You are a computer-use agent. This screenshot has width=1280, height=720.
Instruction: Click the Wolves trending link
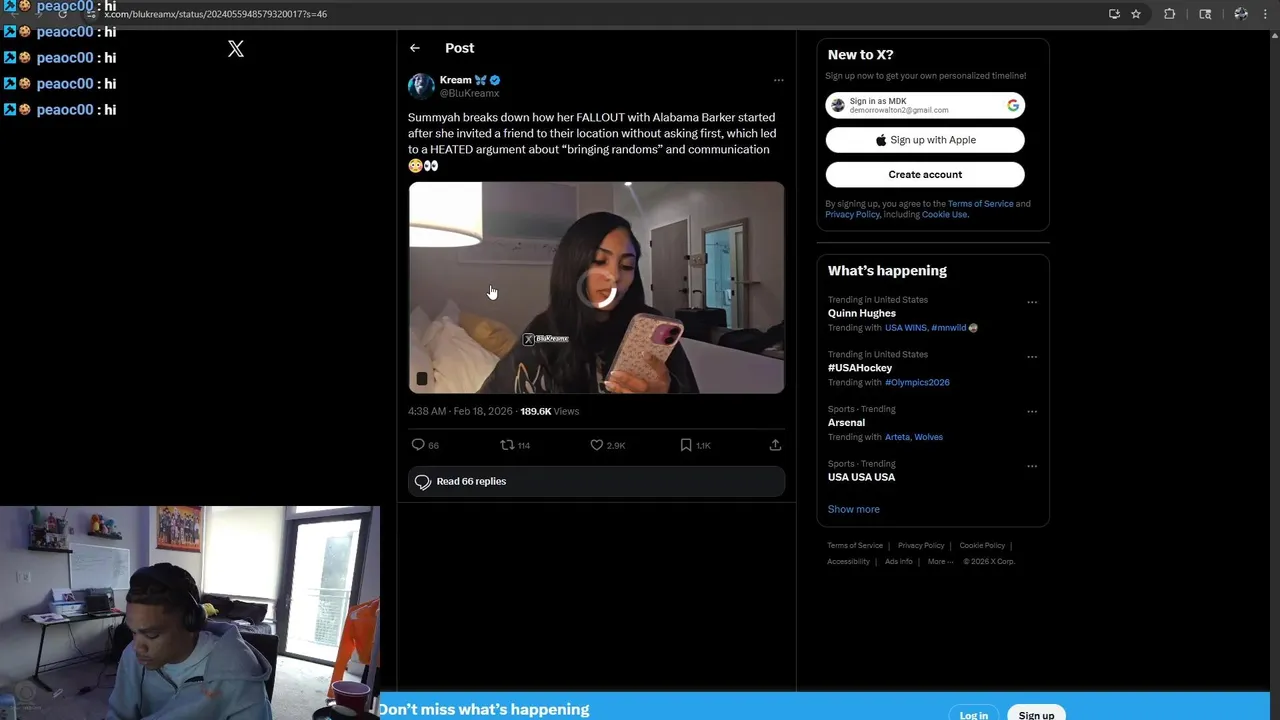tap(928, 437)
